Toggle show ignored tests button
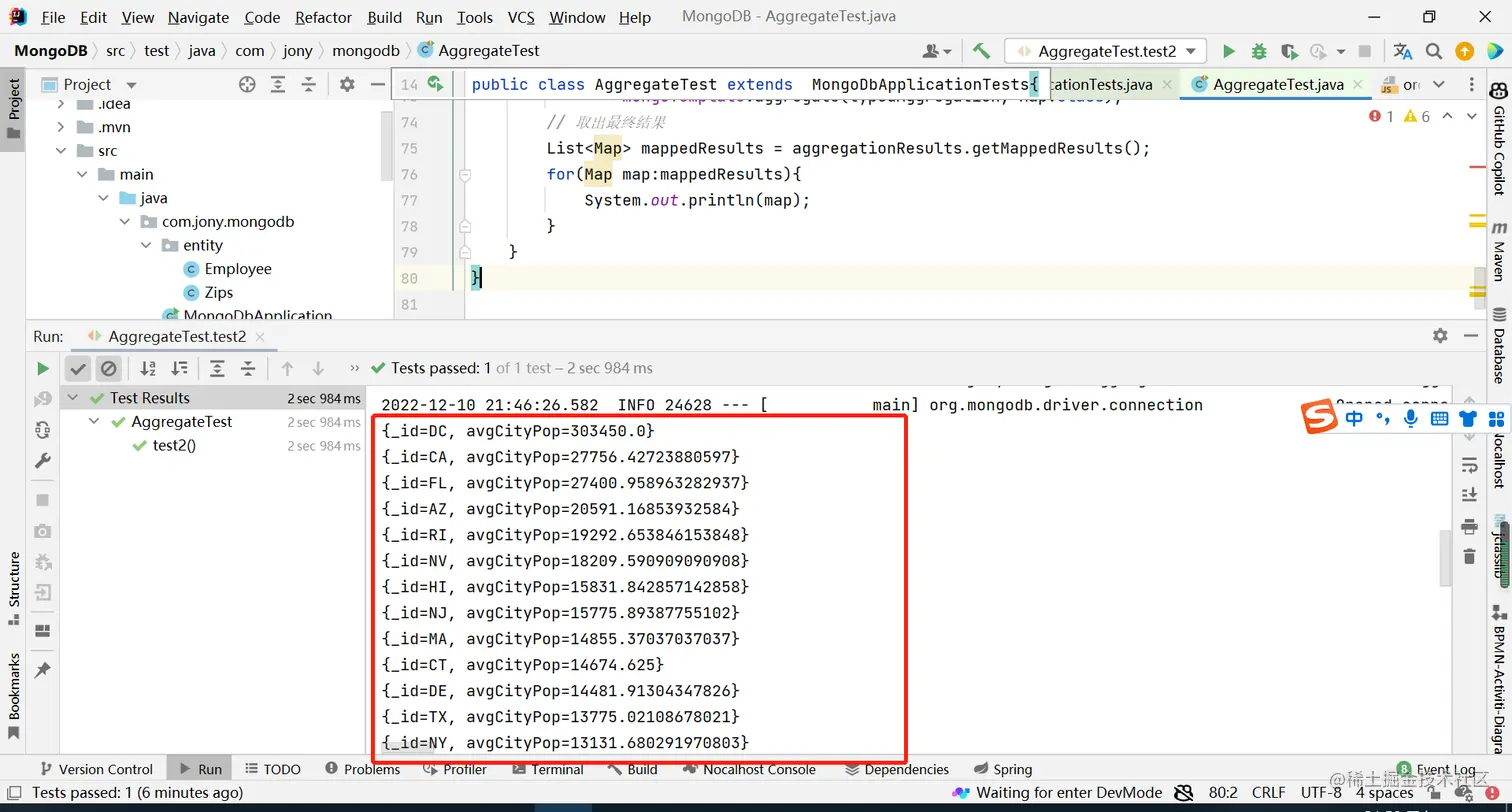 [x=108, y=369]
